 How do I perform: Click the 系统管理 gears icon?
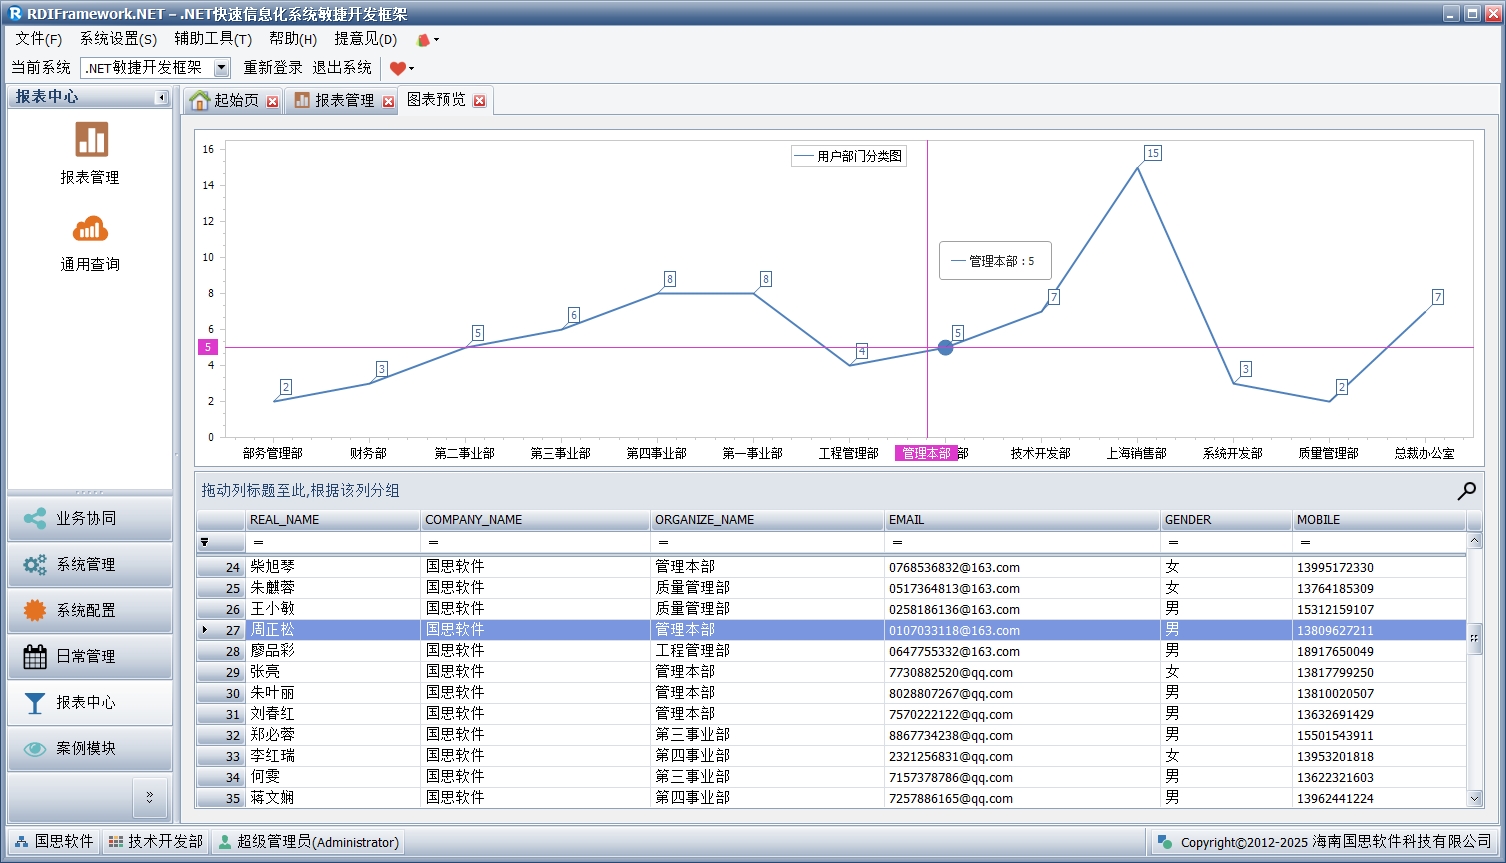click(x=34, y=564)
